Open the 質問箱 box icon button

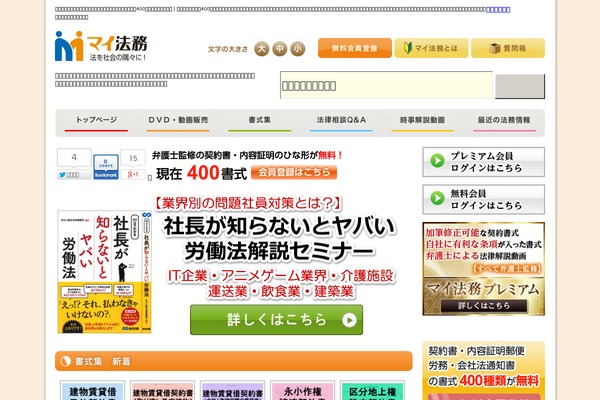pos(508,48)
